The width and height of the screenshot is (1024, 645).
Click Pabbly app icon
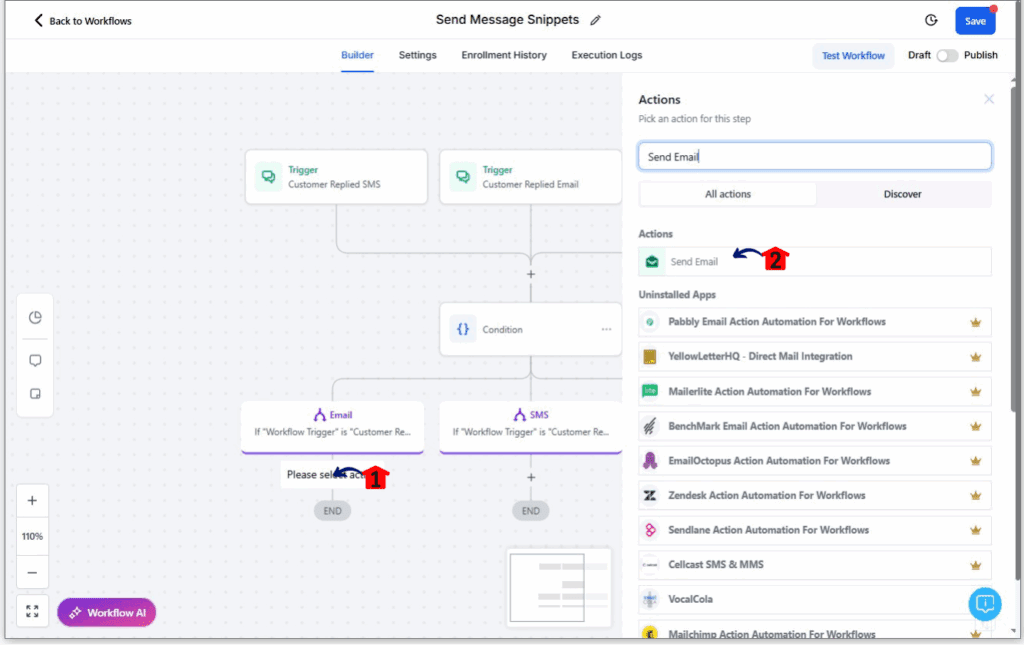click(650, 322)
